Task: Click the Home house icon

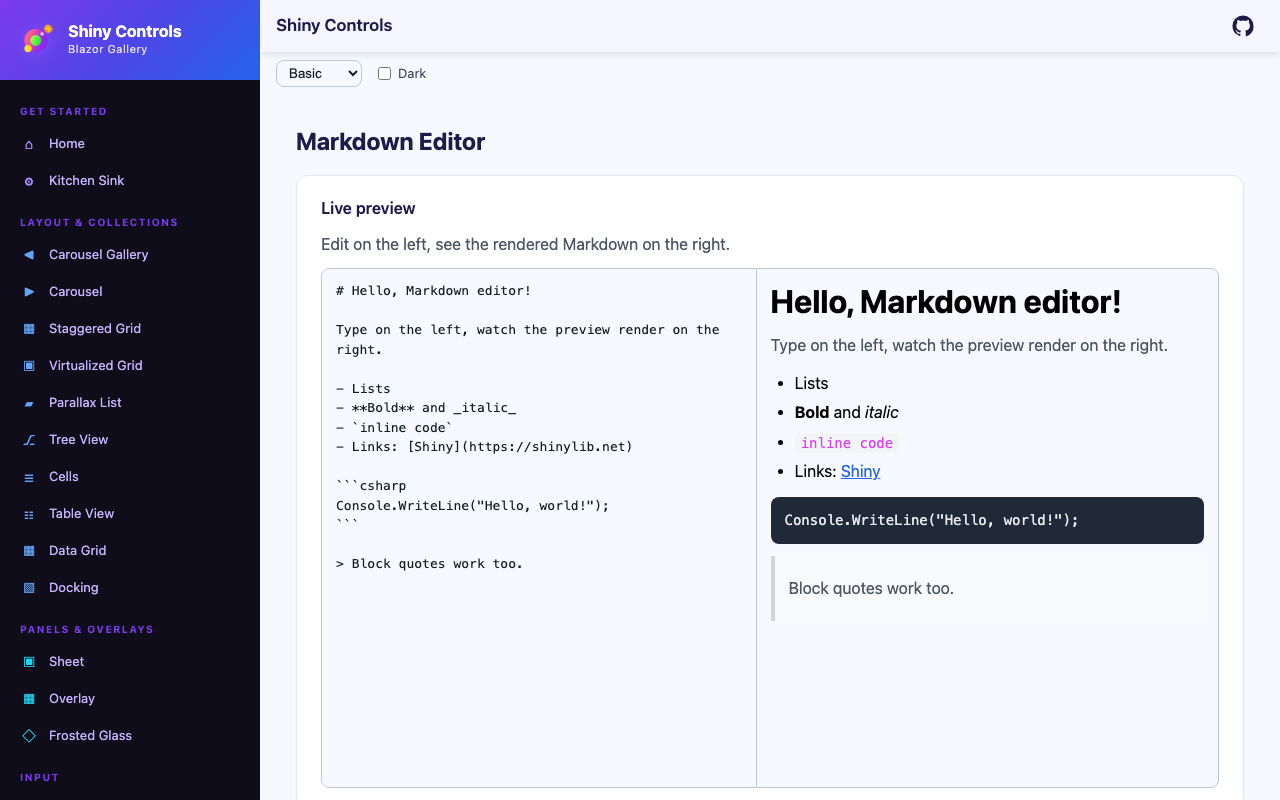Action: pyautogui.click(x=29, y=144)
